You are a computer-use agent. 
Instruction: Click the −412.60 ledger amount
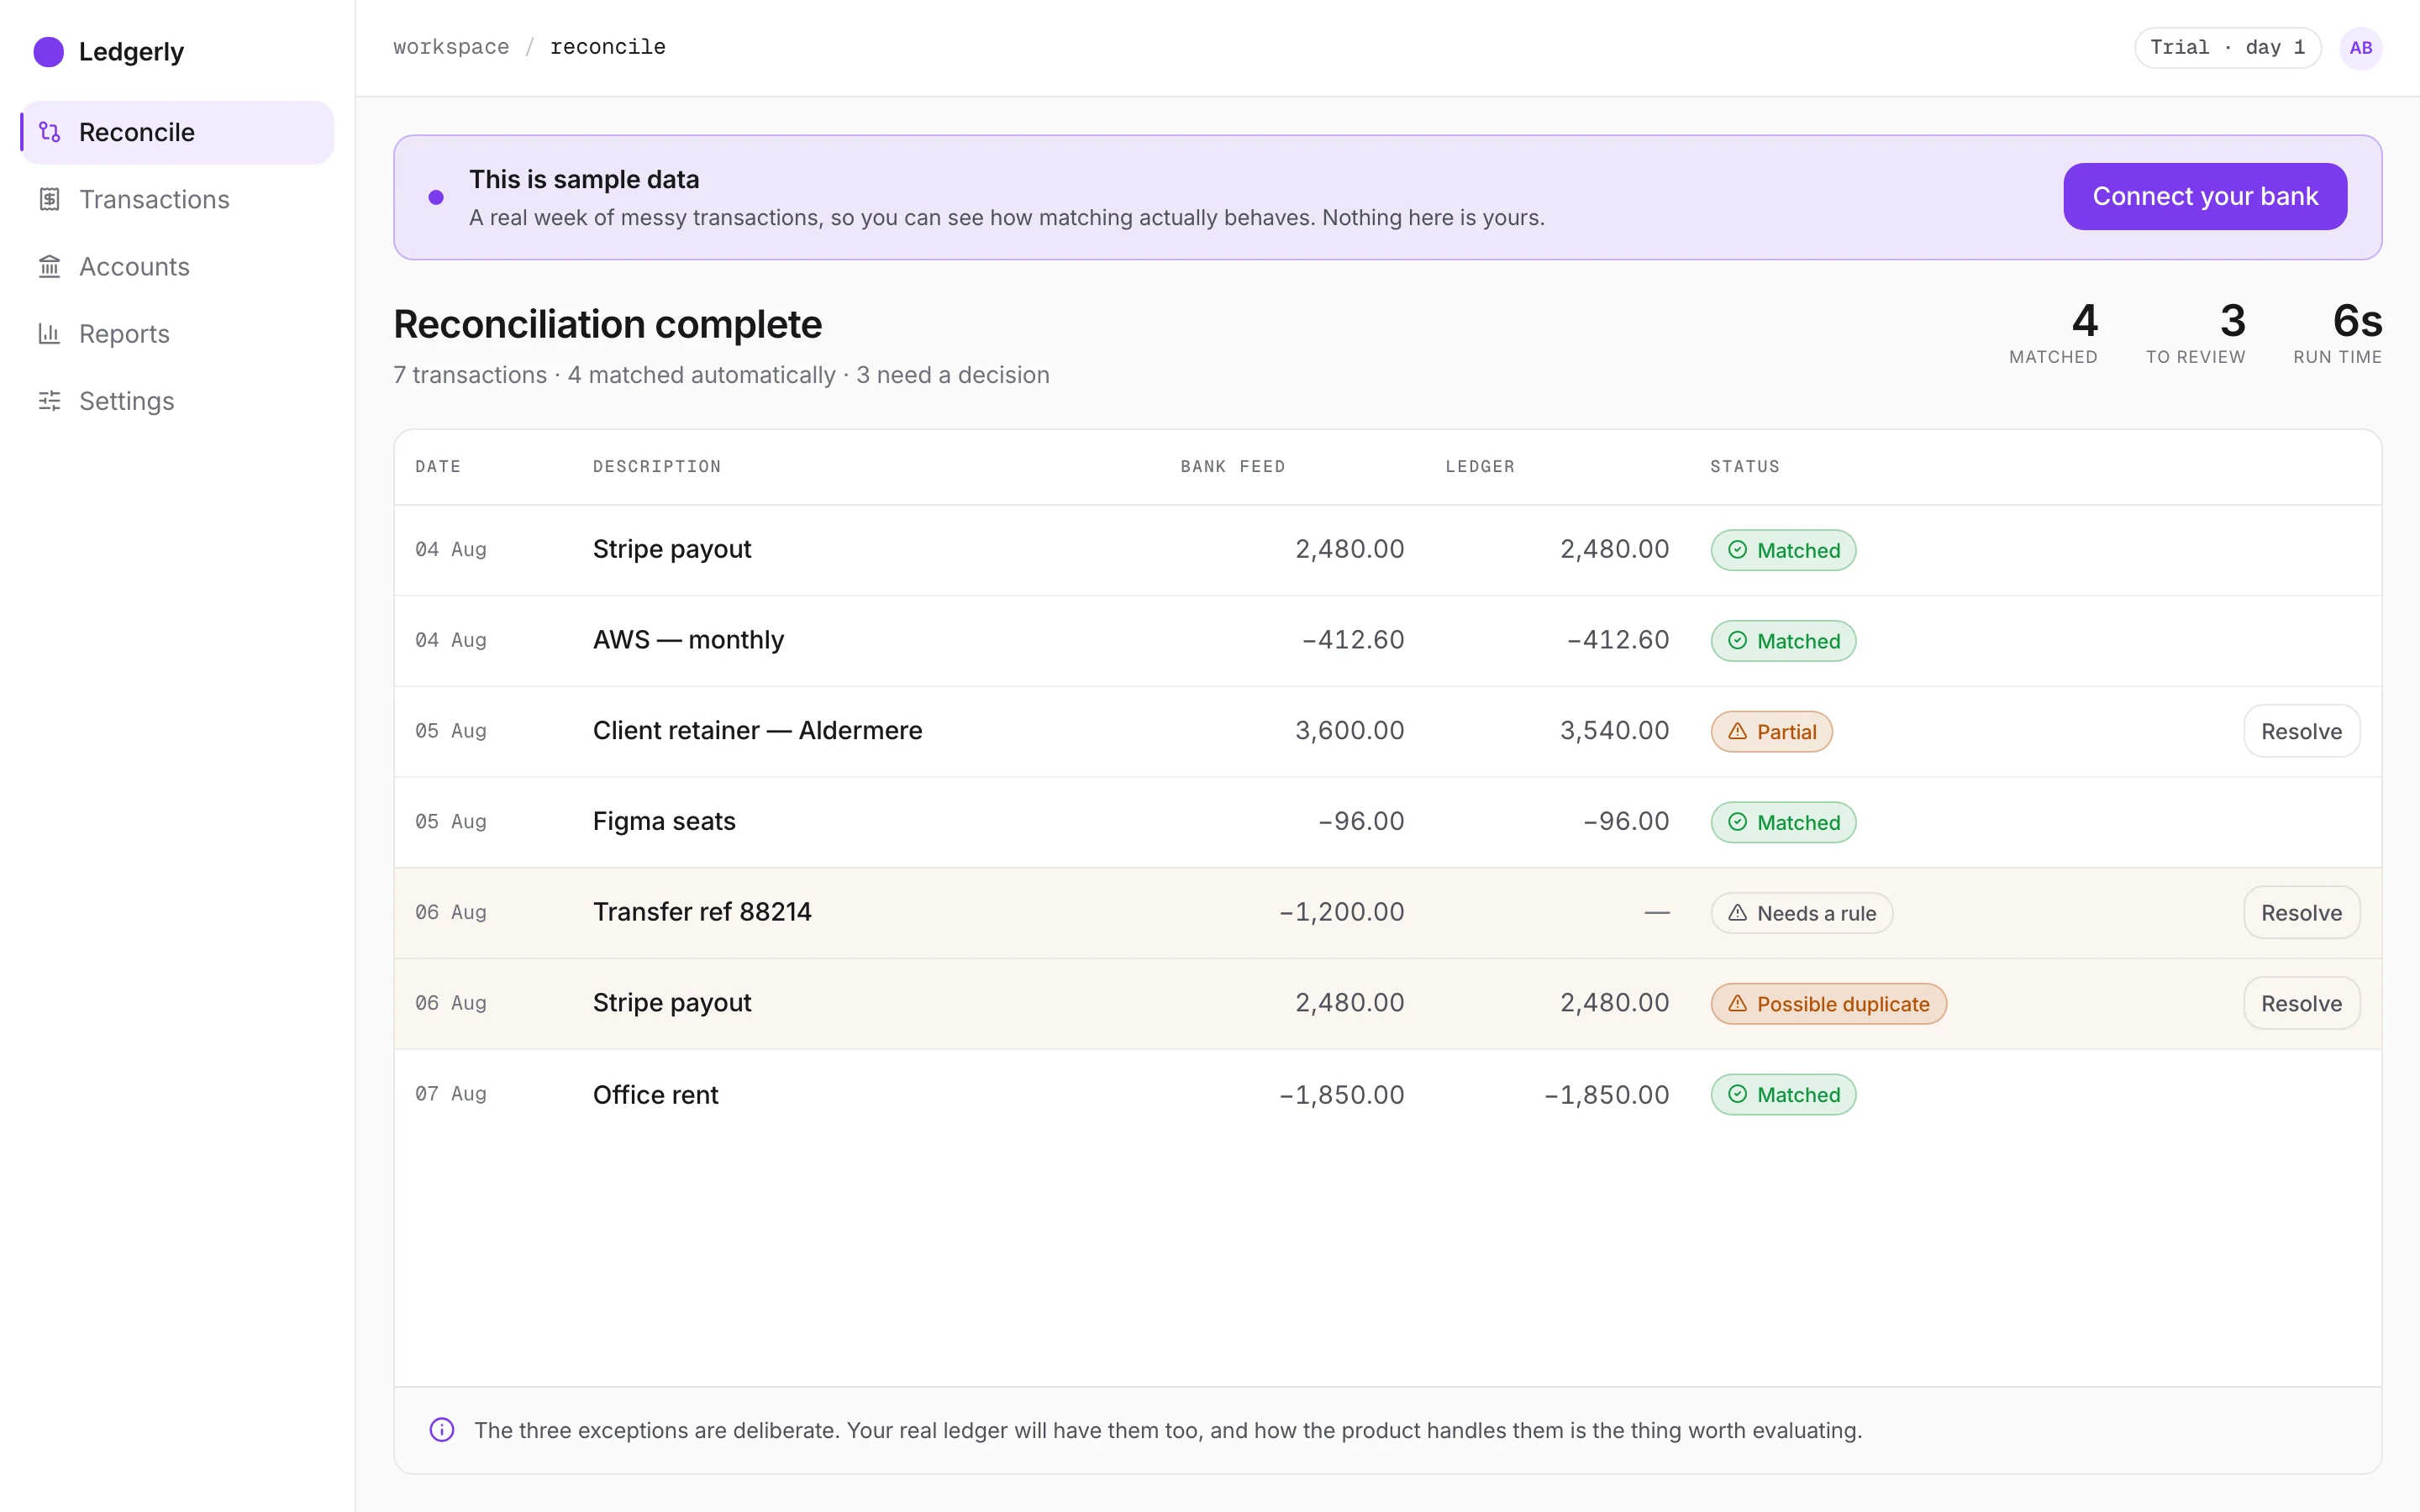[1617, 640]
